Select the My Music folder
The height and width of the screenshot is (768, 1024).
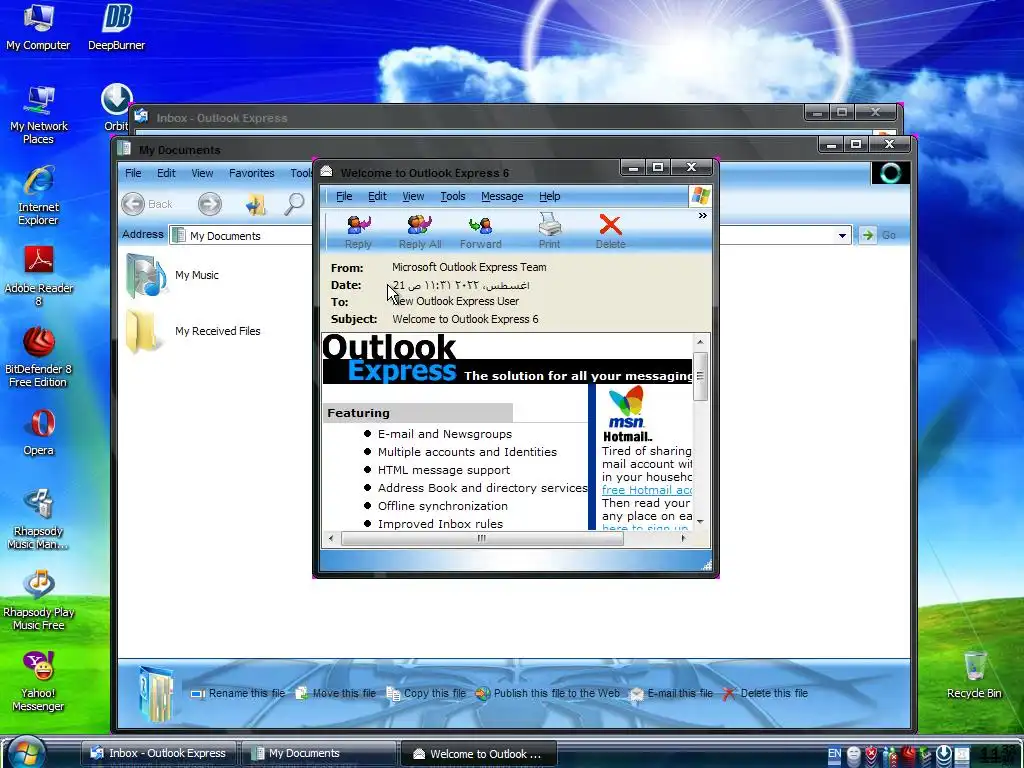[x=173, y=276]
